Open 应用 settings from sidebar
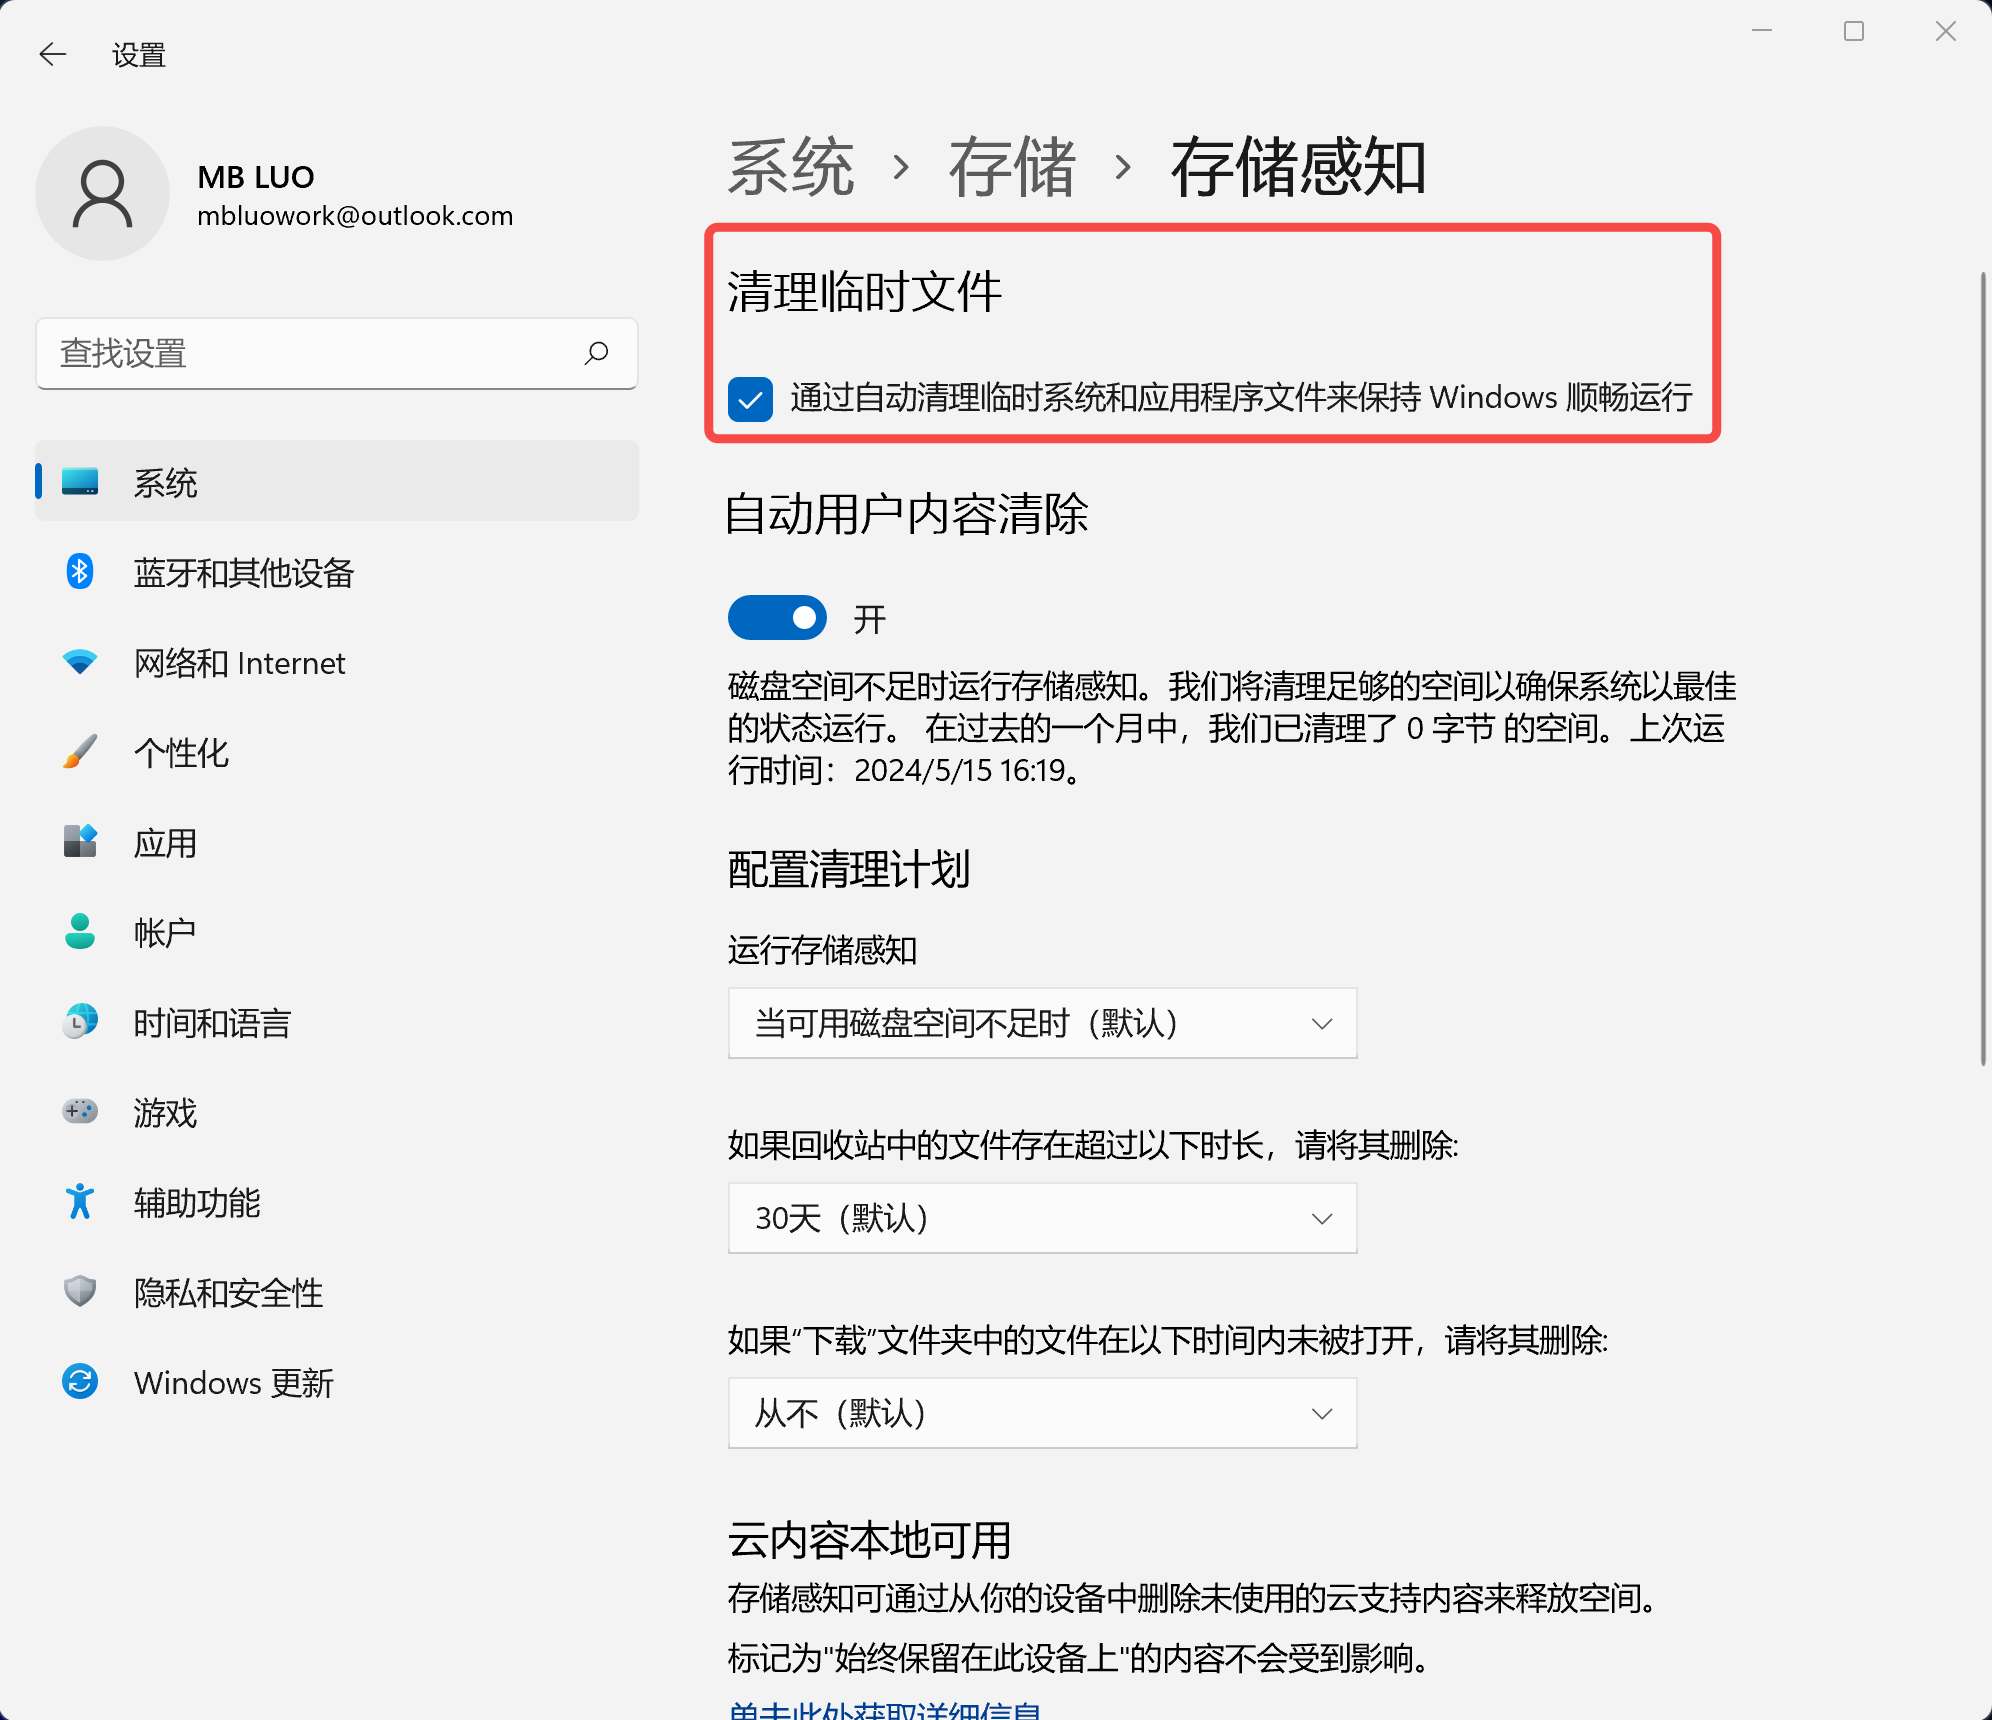The image size is (1992, 1720). coord(165,843)
